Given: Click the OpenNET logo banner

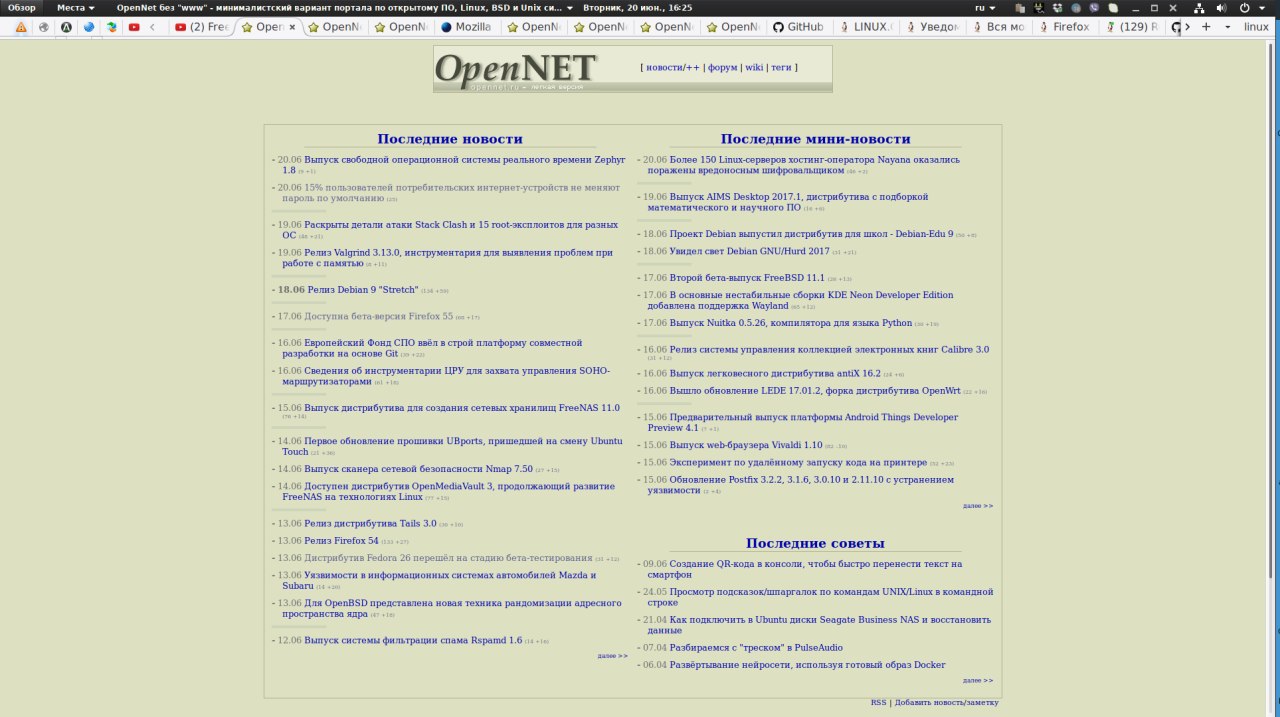Looking at the screenshot, I should point(516,69).
